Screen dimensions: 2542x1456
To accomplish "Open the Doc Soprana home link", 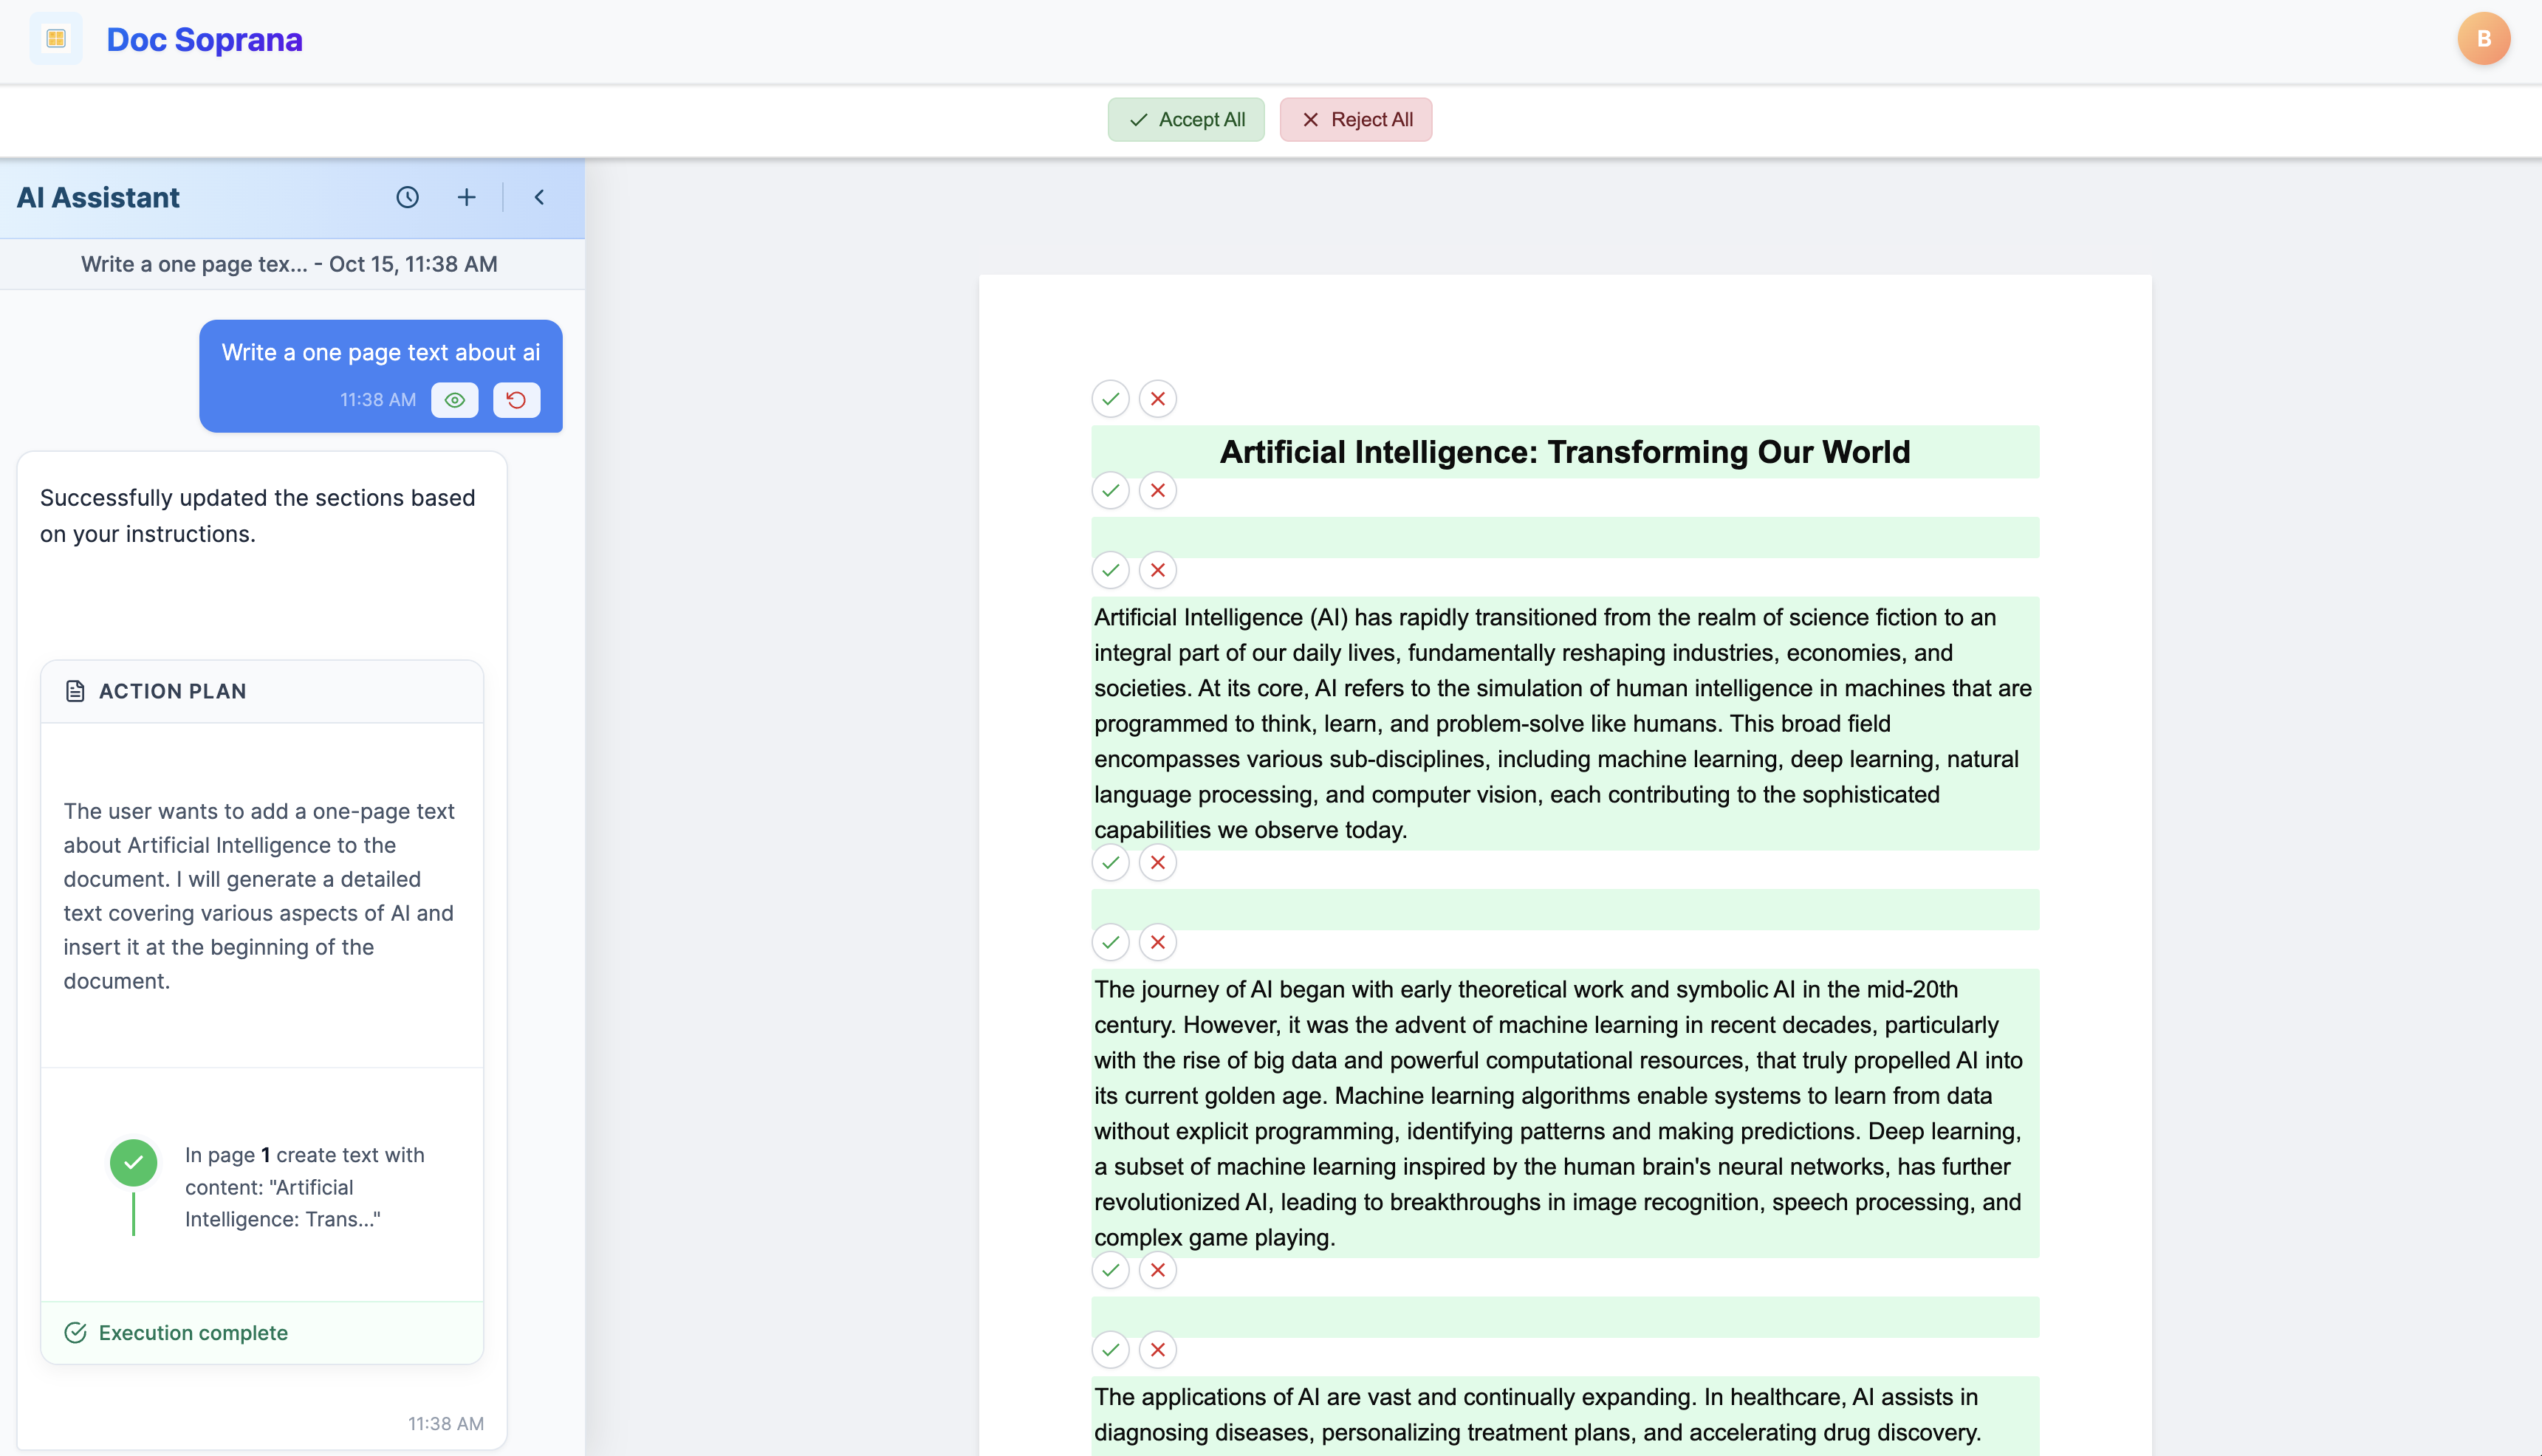I will pos(204,40).
